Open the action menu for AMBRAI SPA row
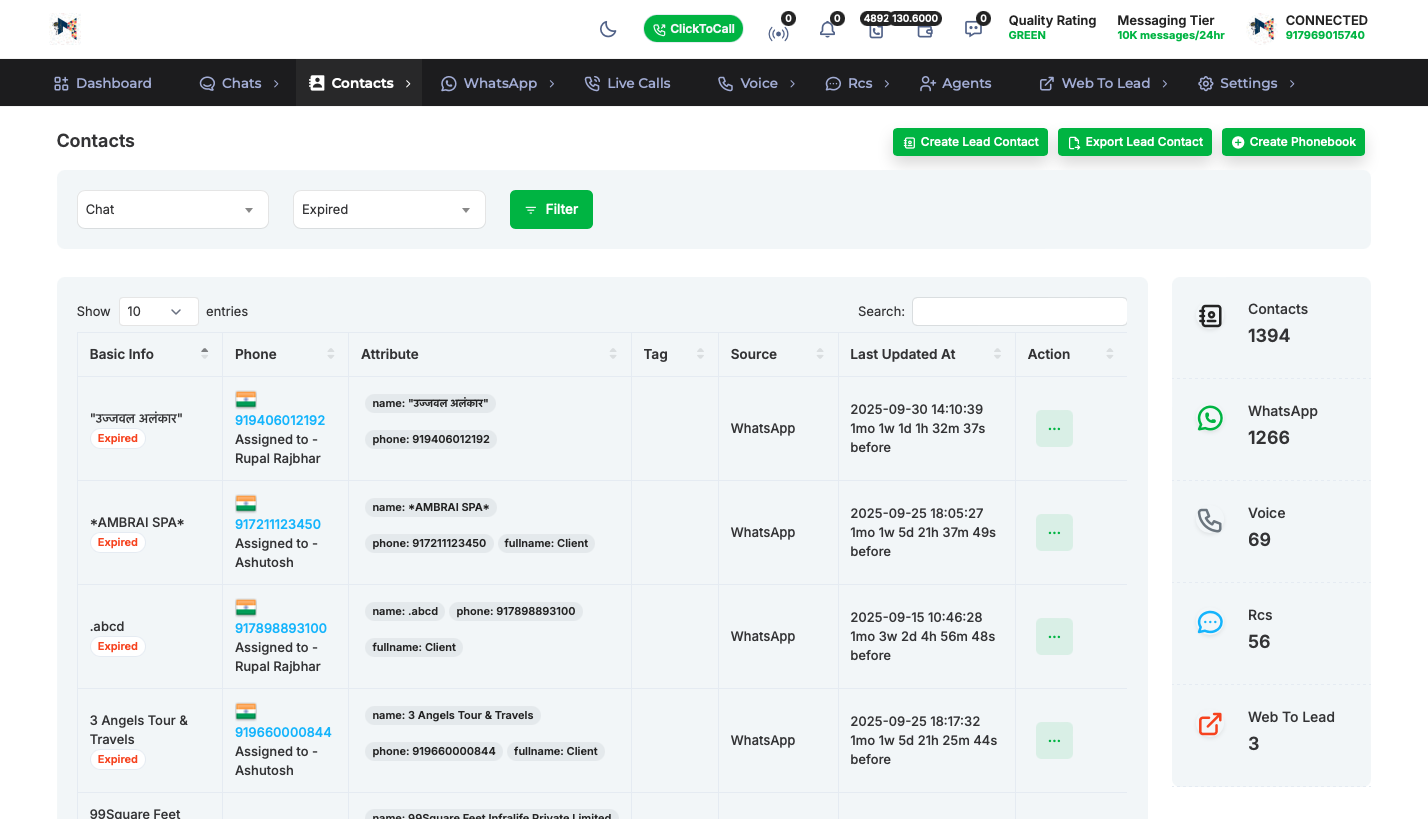 (1054, 532)
